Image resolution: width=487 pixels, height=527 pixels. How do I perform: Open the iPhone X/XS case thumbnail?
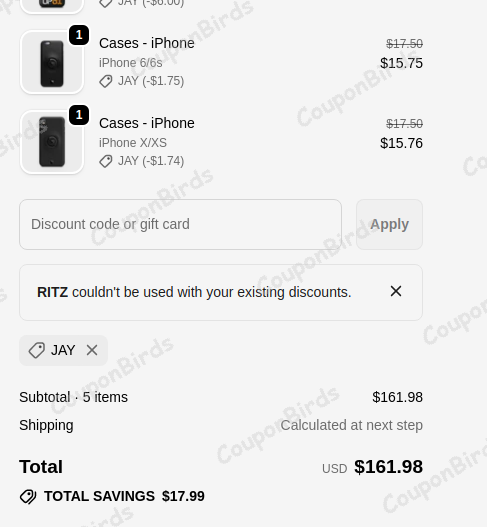(52, 142)
